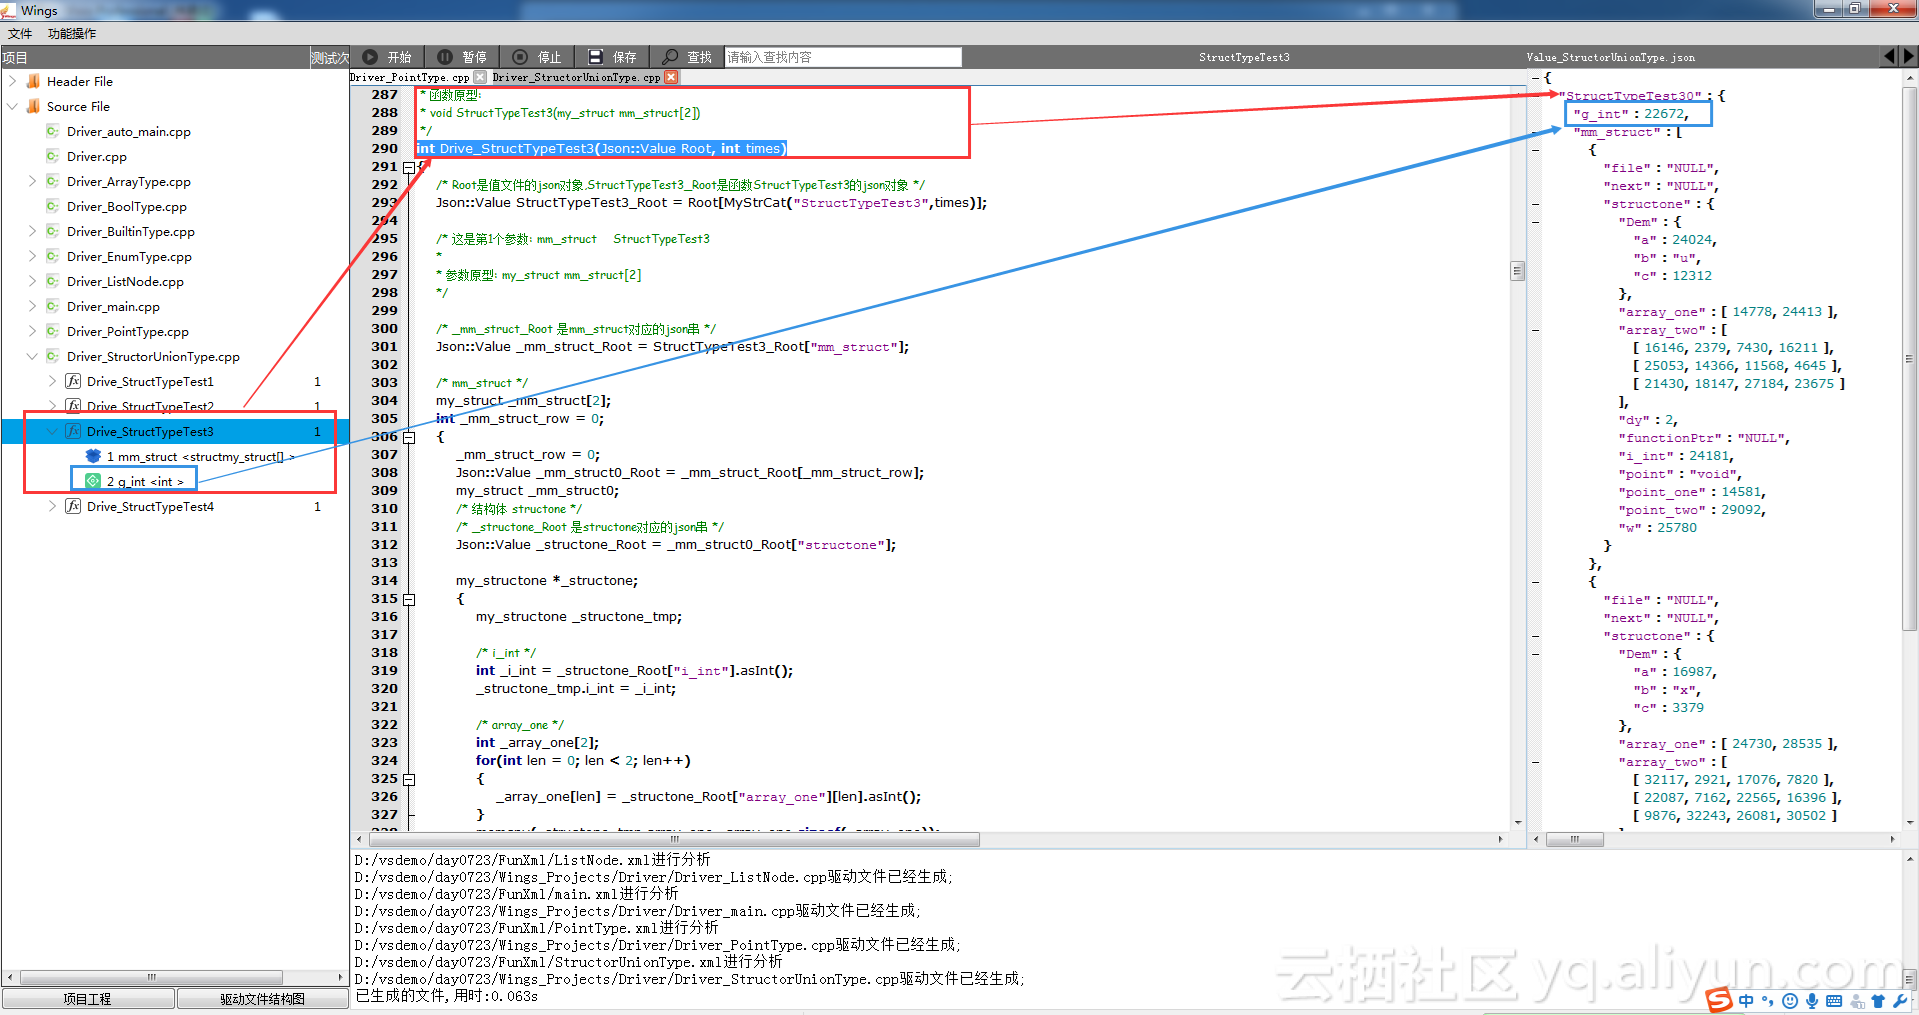Switch to the 项目工程 bottom tab

(88, 999)
